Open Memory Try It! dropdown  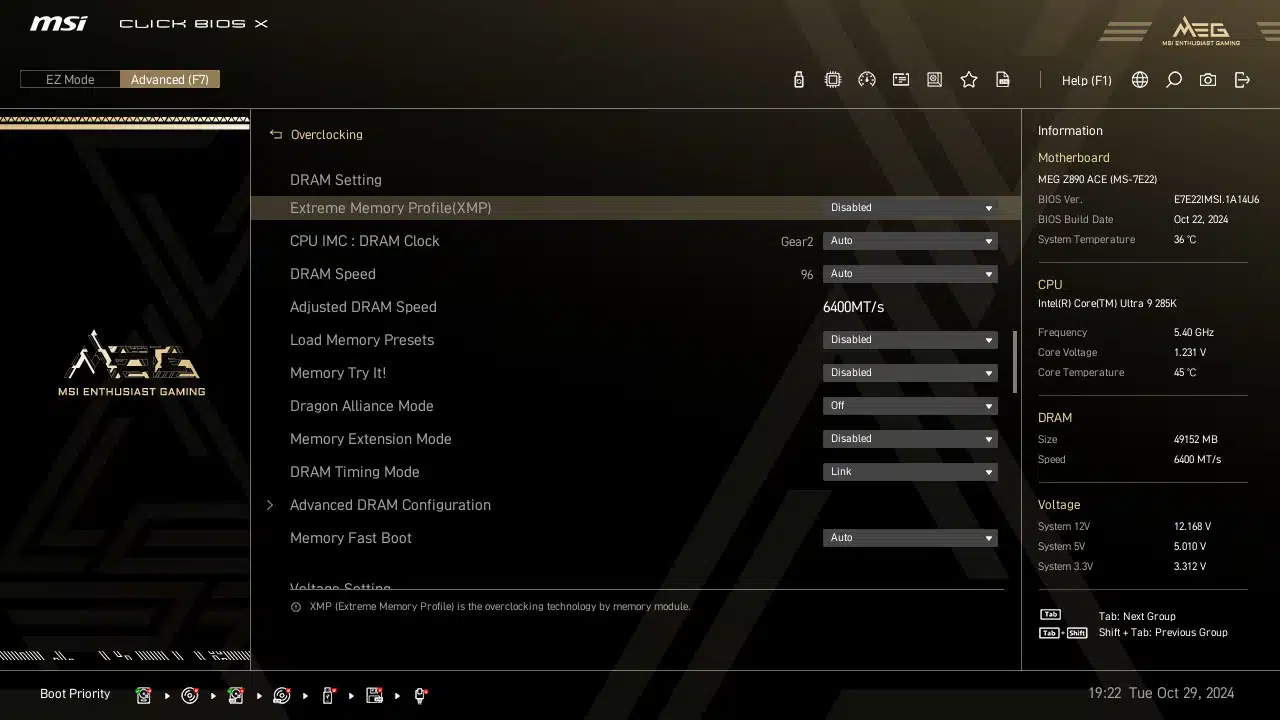pyautogui.click(x=910, y=373)
